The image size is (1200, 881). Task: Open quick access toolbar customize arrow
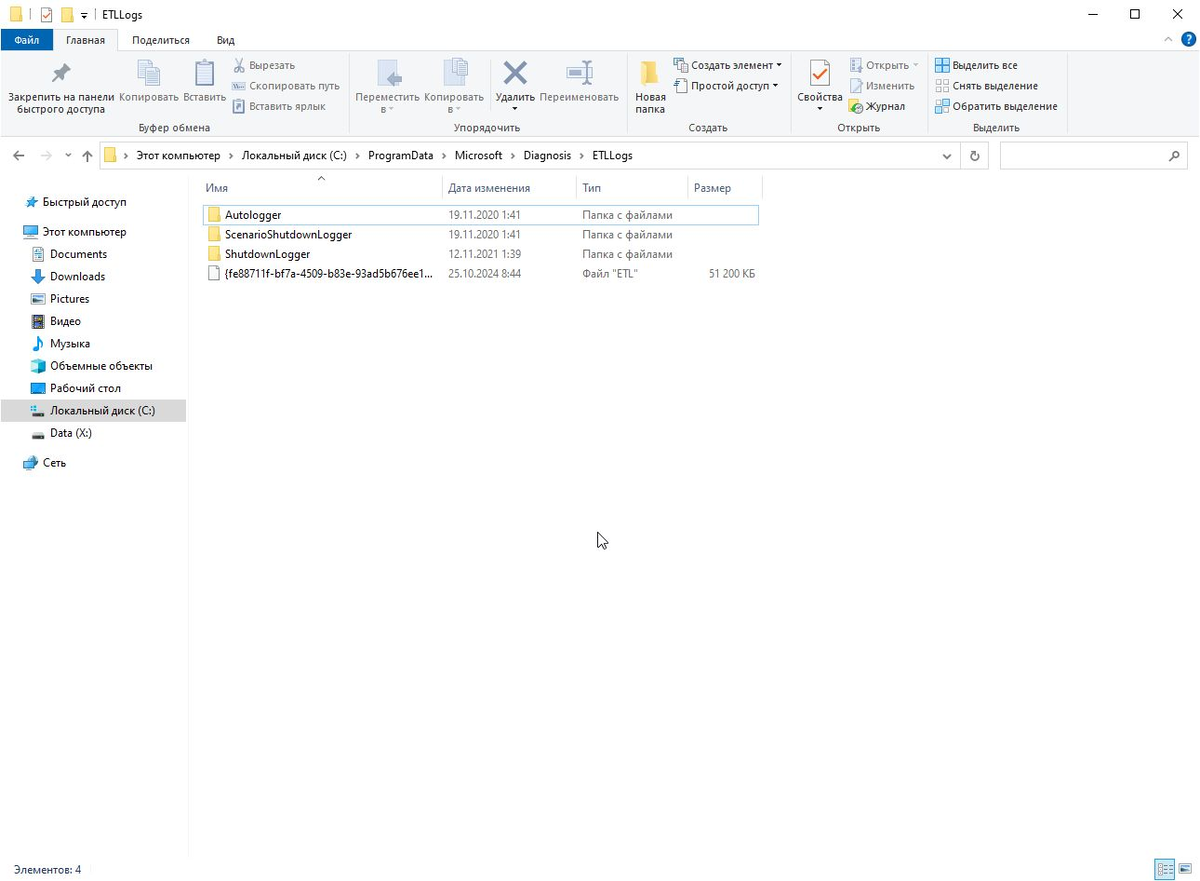(x=84, y=15)
